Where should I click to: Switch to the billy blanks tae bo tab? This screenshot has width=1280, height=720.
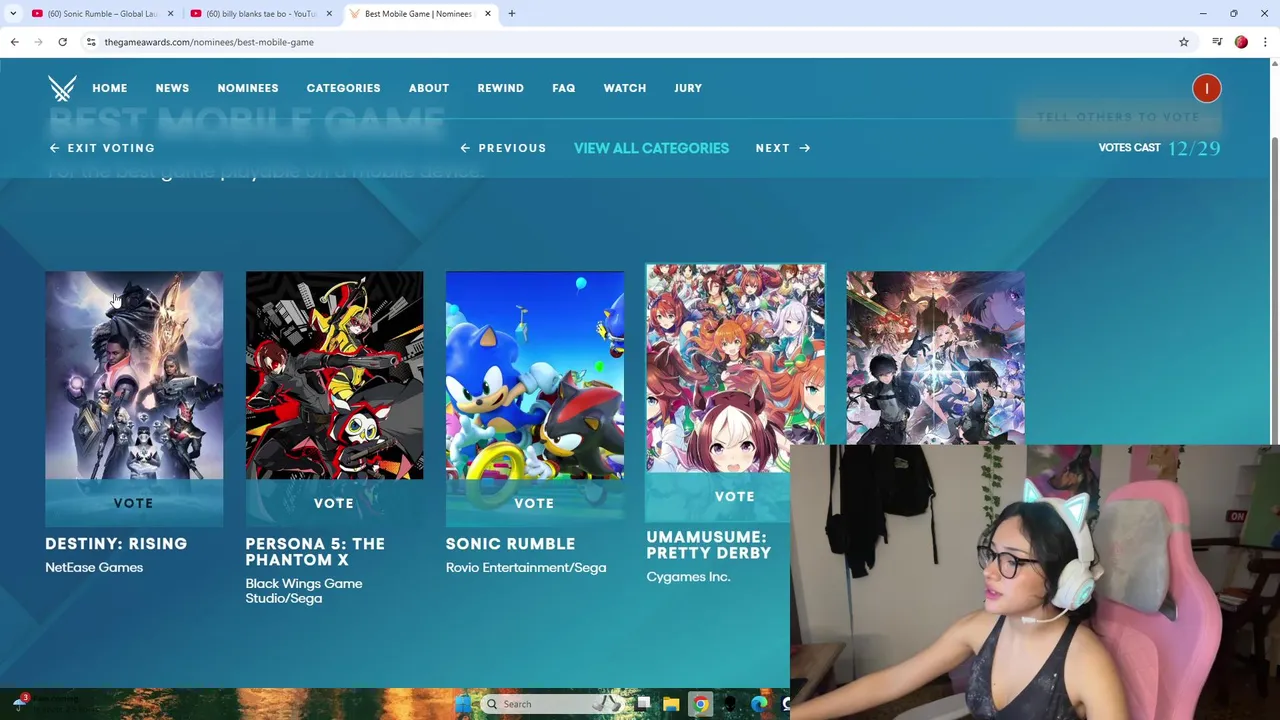point(261,13)
